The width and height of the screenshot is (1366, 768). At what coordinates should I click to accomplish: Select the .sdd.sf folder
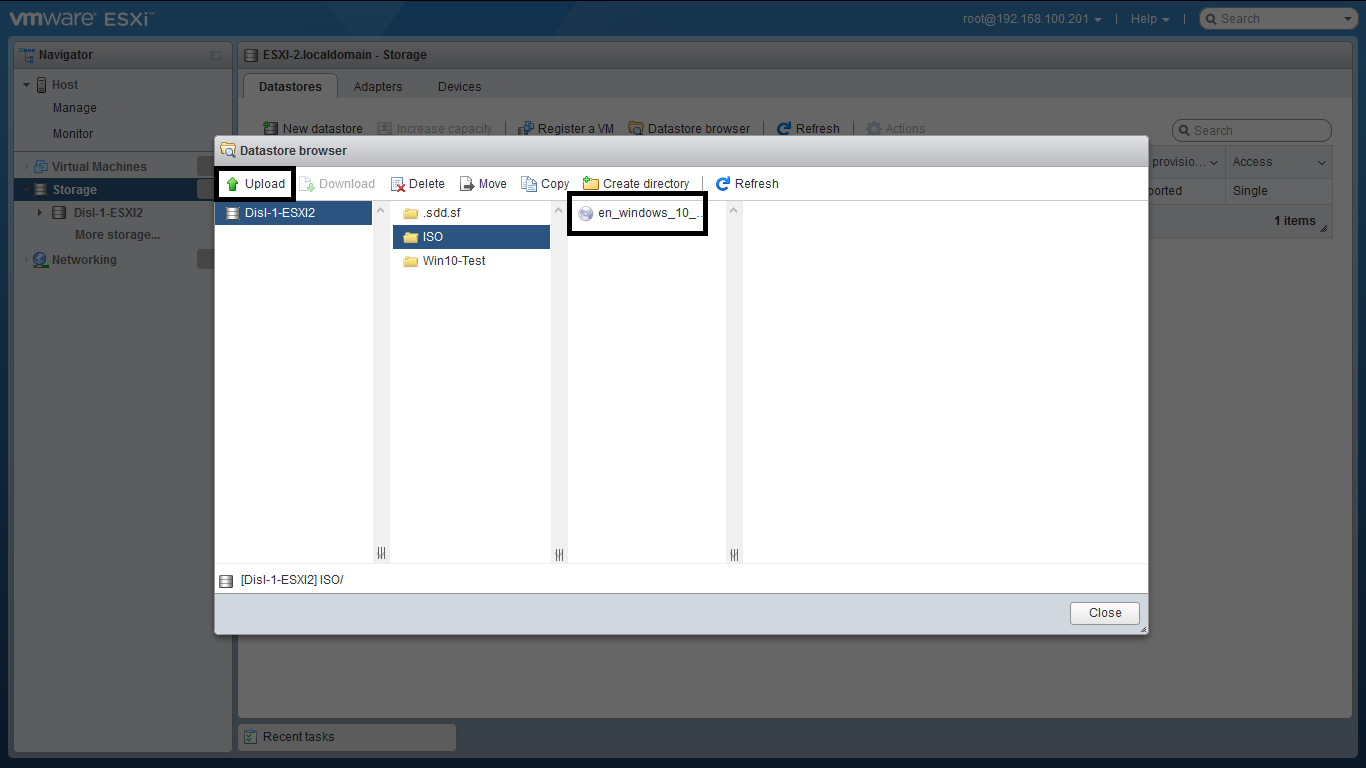click(x=441, y=213)
